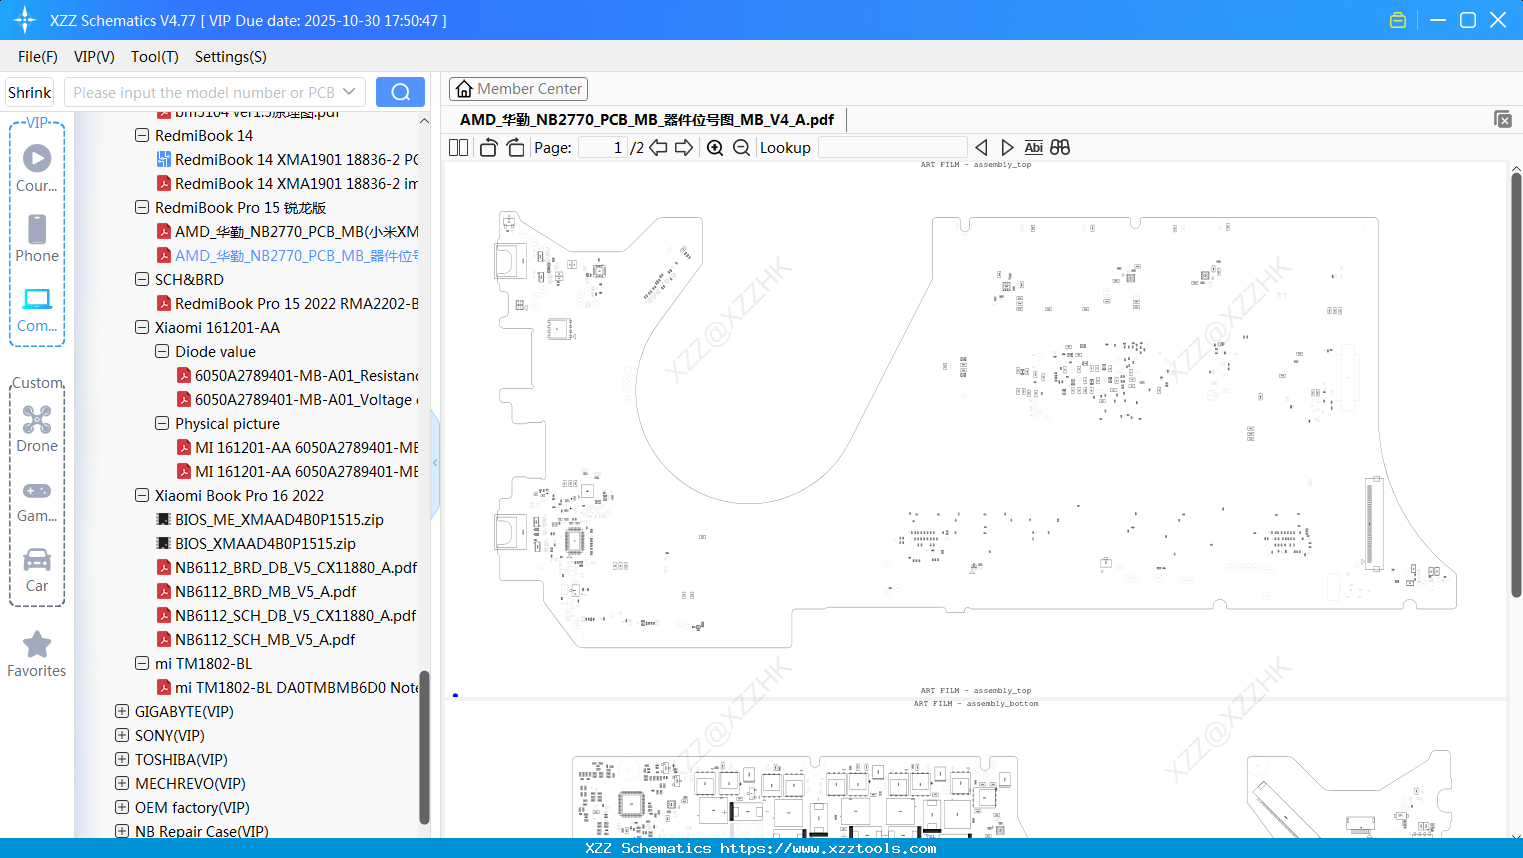Open Favorites from the sidebar
This screenshot has width=1523, height=858.
click(37, 654)
